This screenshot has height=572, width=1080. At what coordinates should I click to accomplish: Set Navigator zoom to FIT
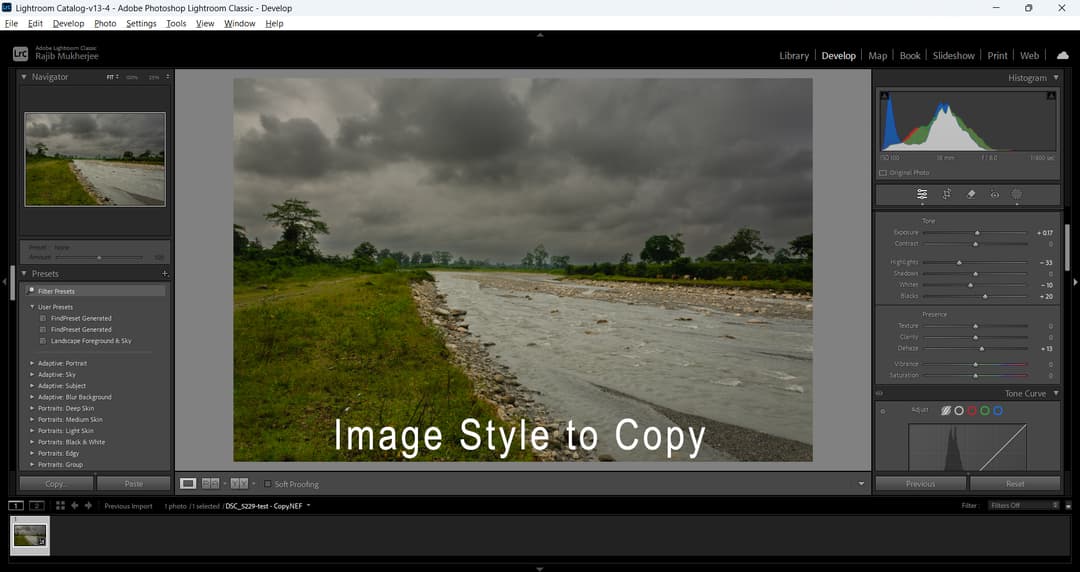[x=110, y=77]
